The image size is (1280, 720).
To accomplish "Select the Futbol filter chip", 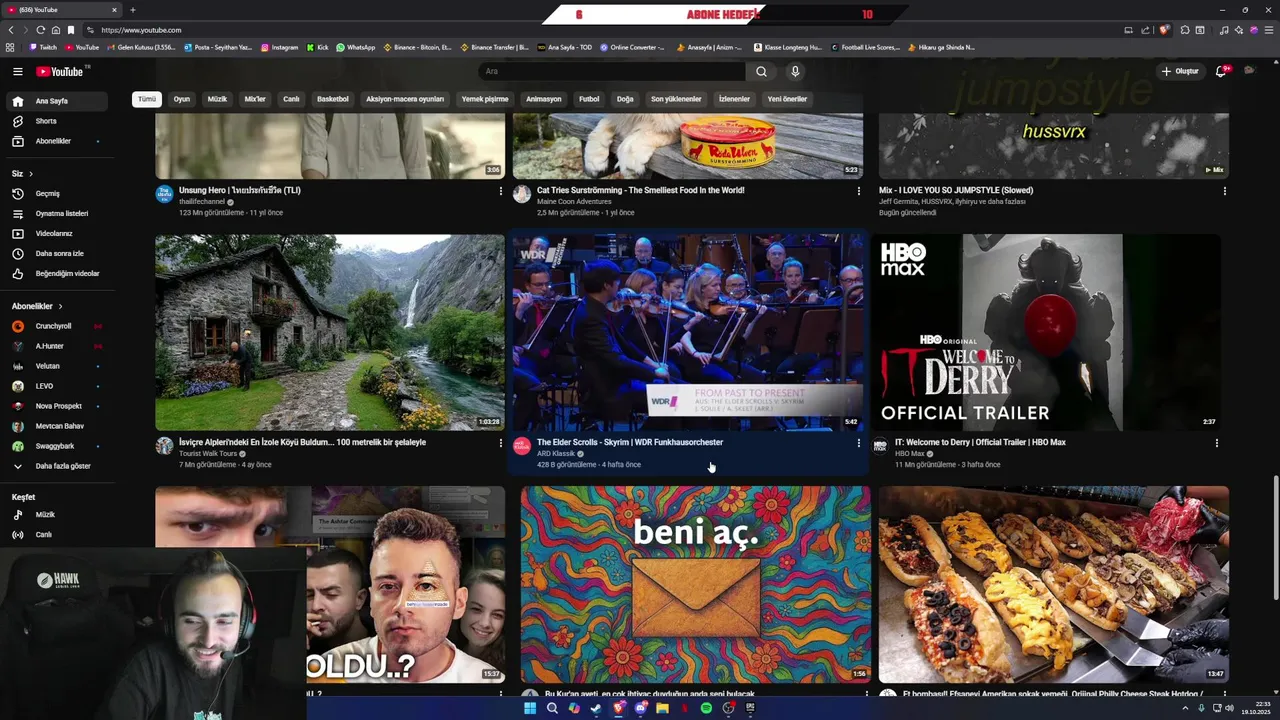I will pyautogui.click(x=589, y=99).
